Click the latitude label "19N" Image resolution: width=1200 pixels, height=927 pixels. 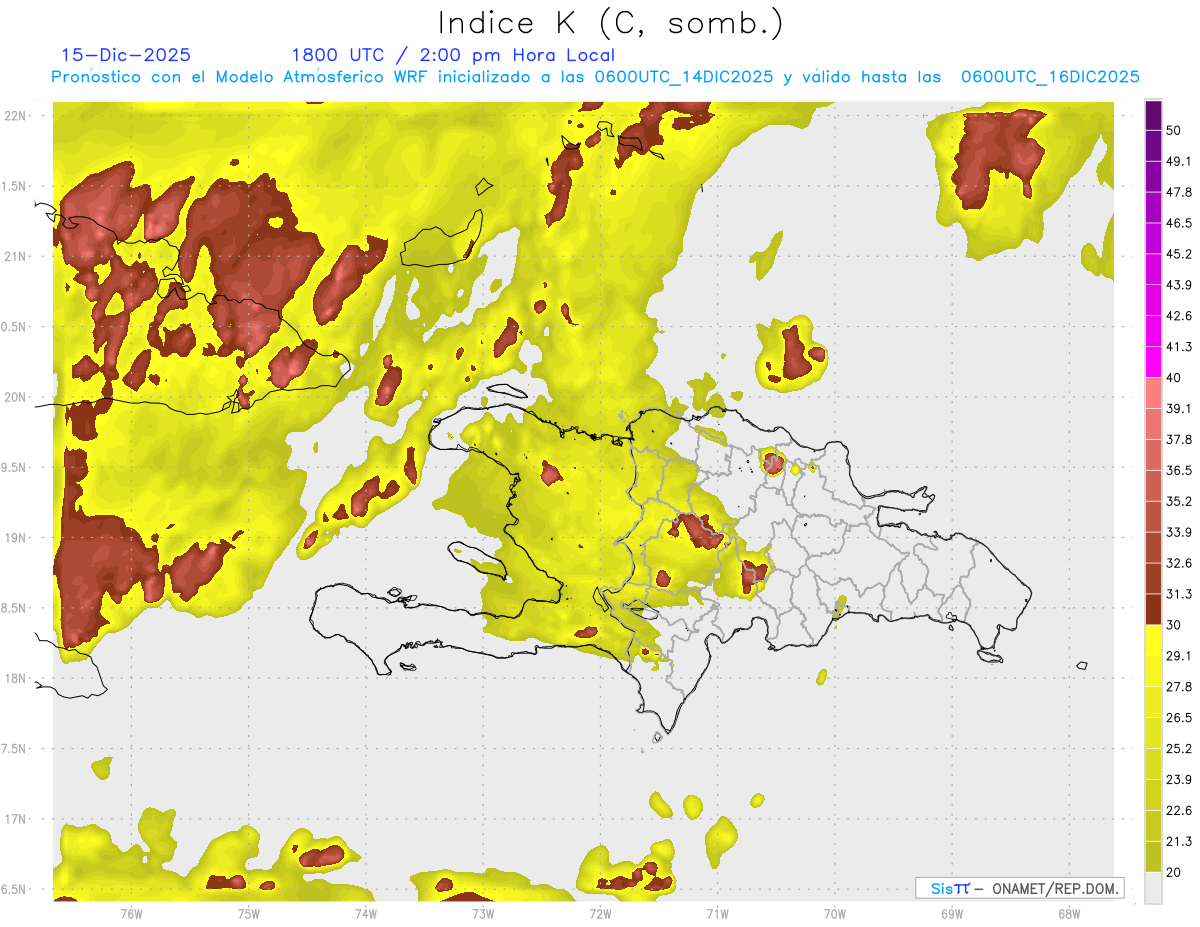(16, 538)
